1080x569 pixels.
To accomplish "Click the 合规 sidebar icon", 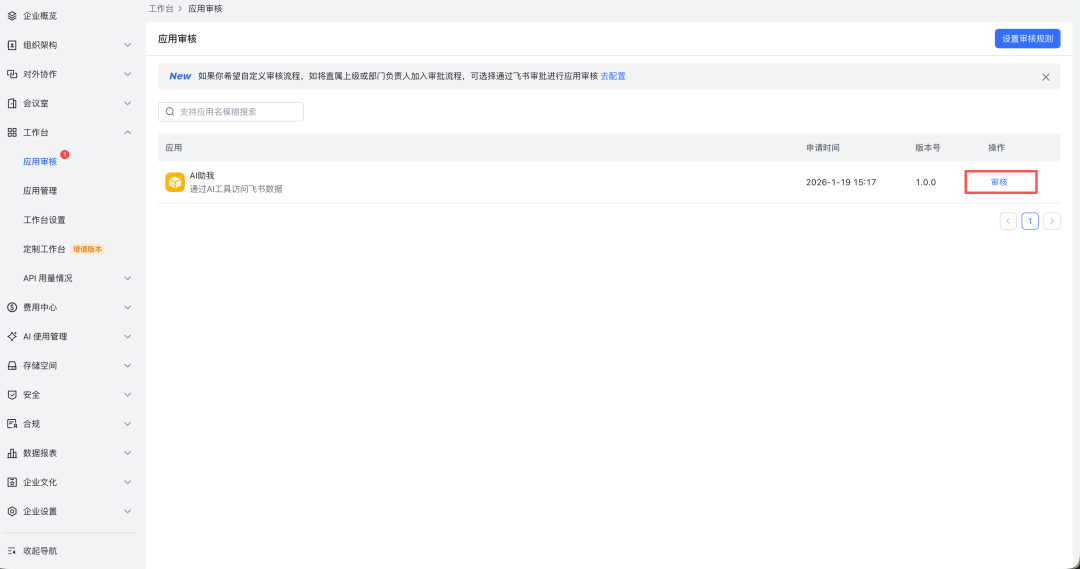I will pyautogui.click(x=12, y=424).
